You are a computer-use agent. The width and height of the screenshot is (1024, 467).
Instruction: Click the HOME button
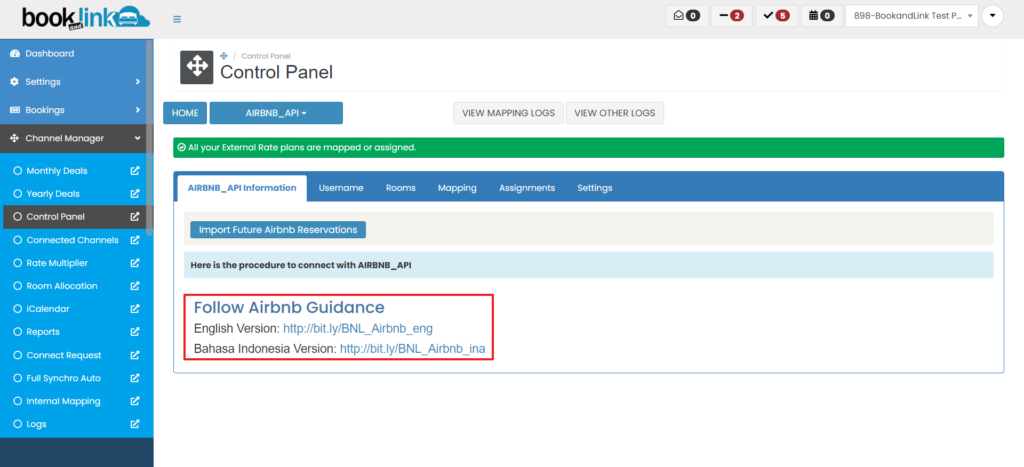185,113
